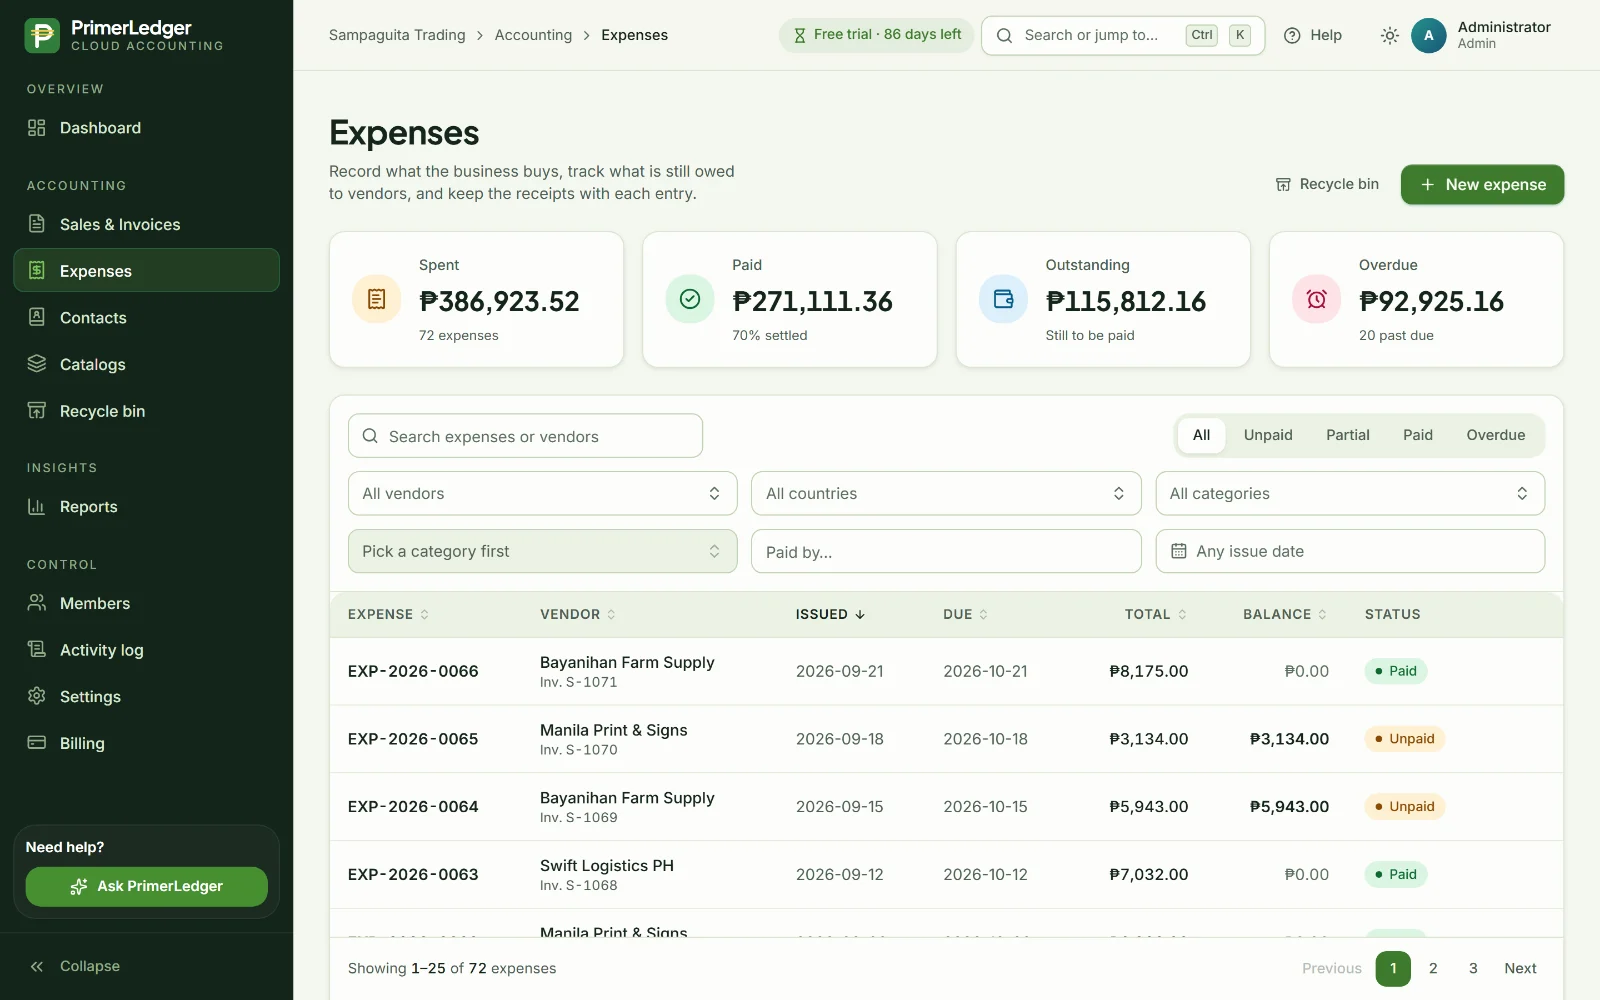Click the Sampaguita Trading breadcrumb
Screen dimensions: 1600x1000
coord(397,35)
